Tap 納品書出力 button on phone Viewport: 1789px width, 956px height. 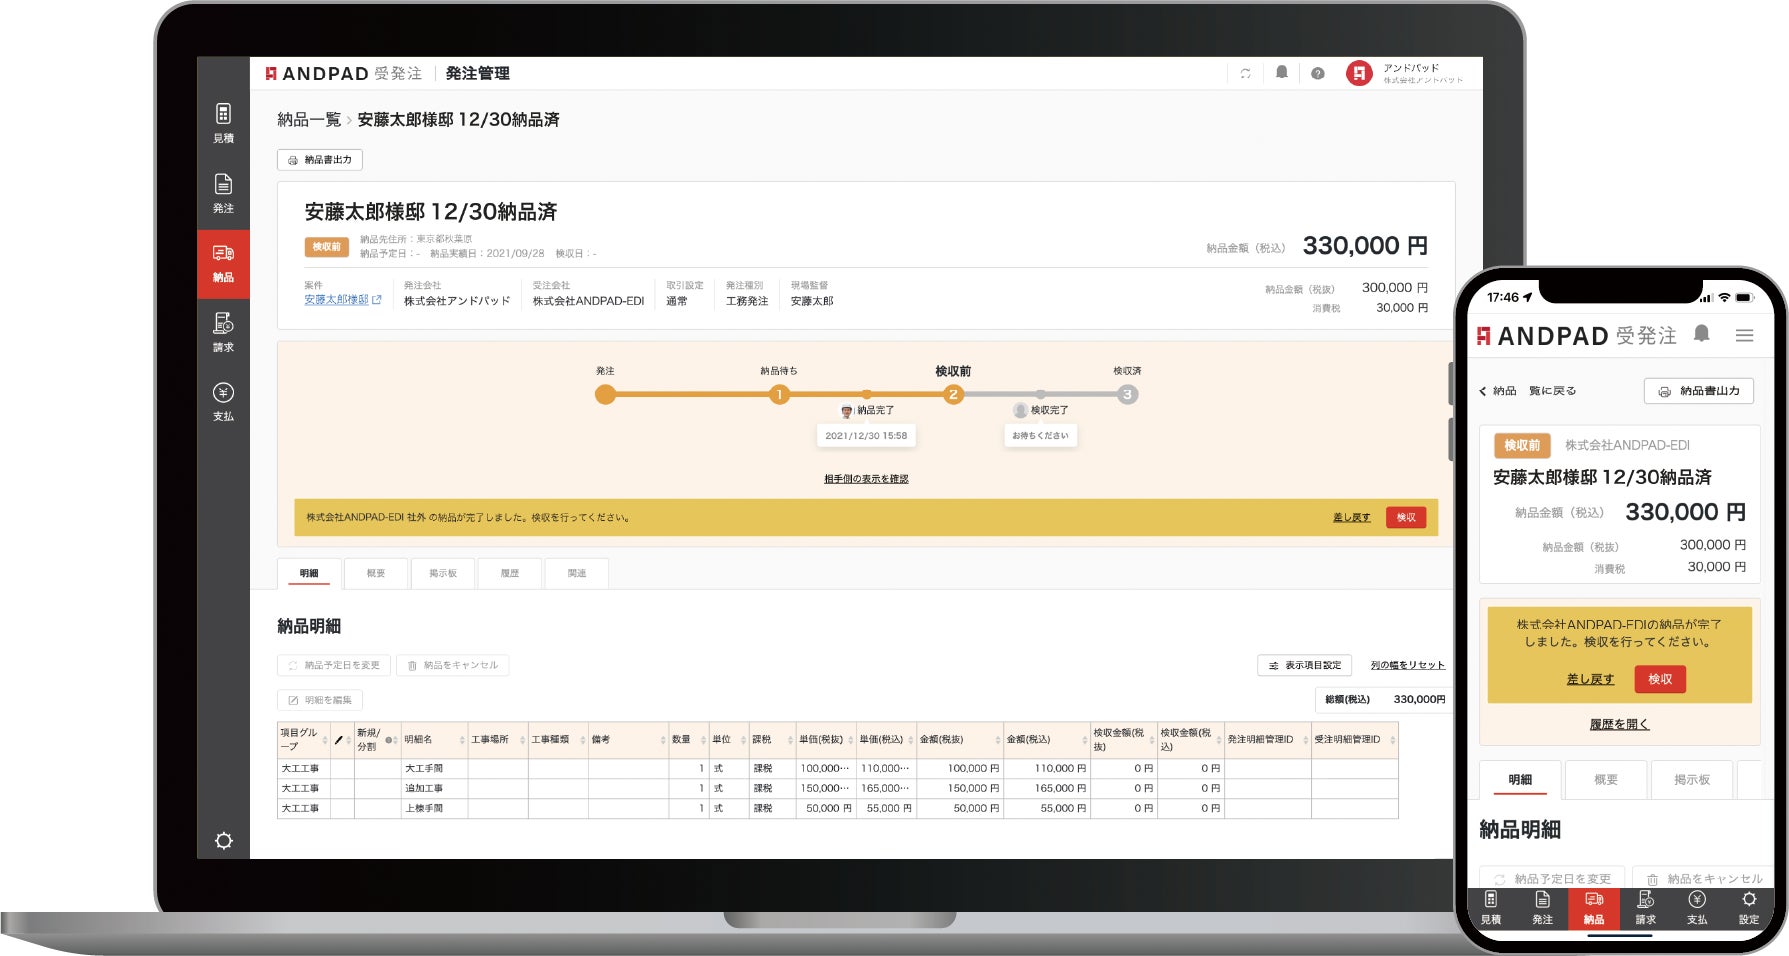tap(1699, 391)
